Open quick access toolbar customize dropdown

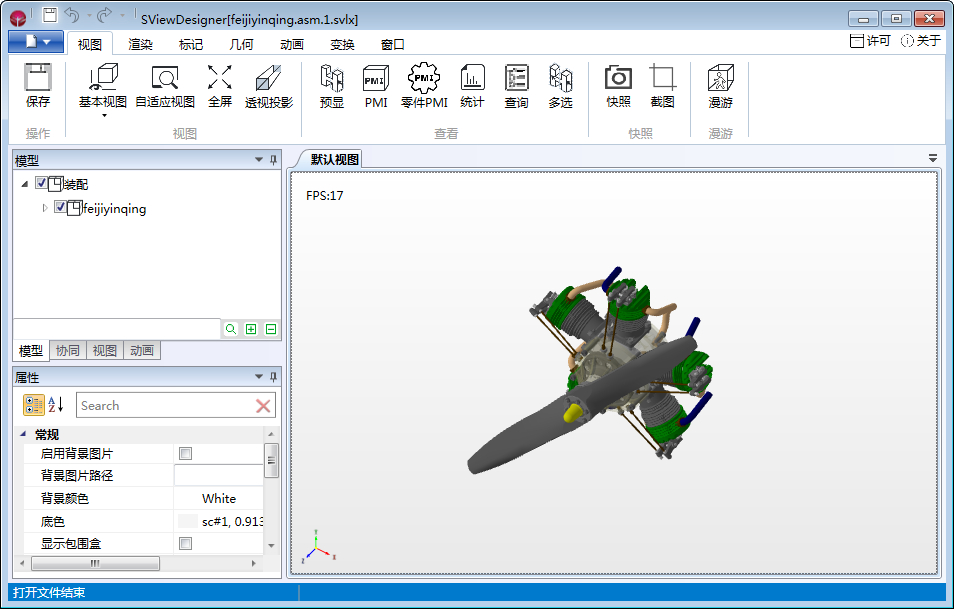pos(122,15)
